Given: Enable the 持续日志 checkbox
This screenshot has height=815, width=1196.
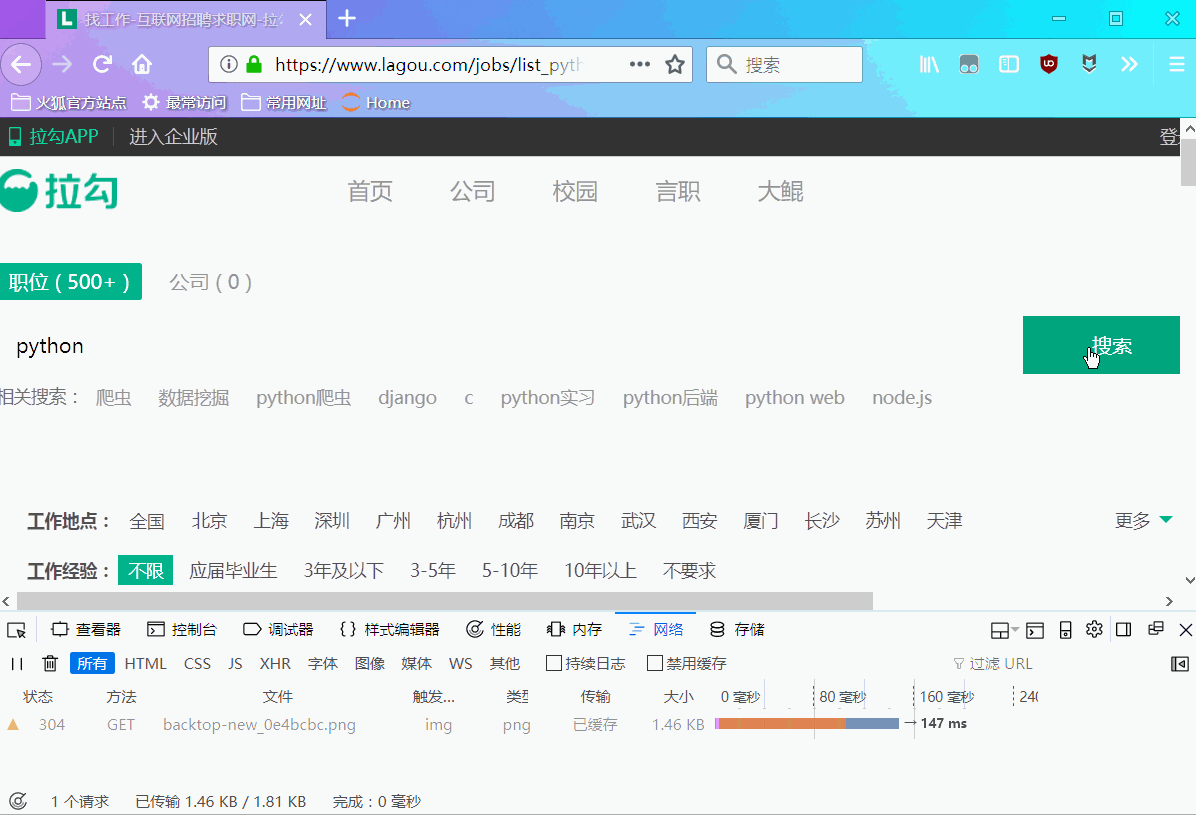Looking at the screenshot, I should (x=553, y=662).
